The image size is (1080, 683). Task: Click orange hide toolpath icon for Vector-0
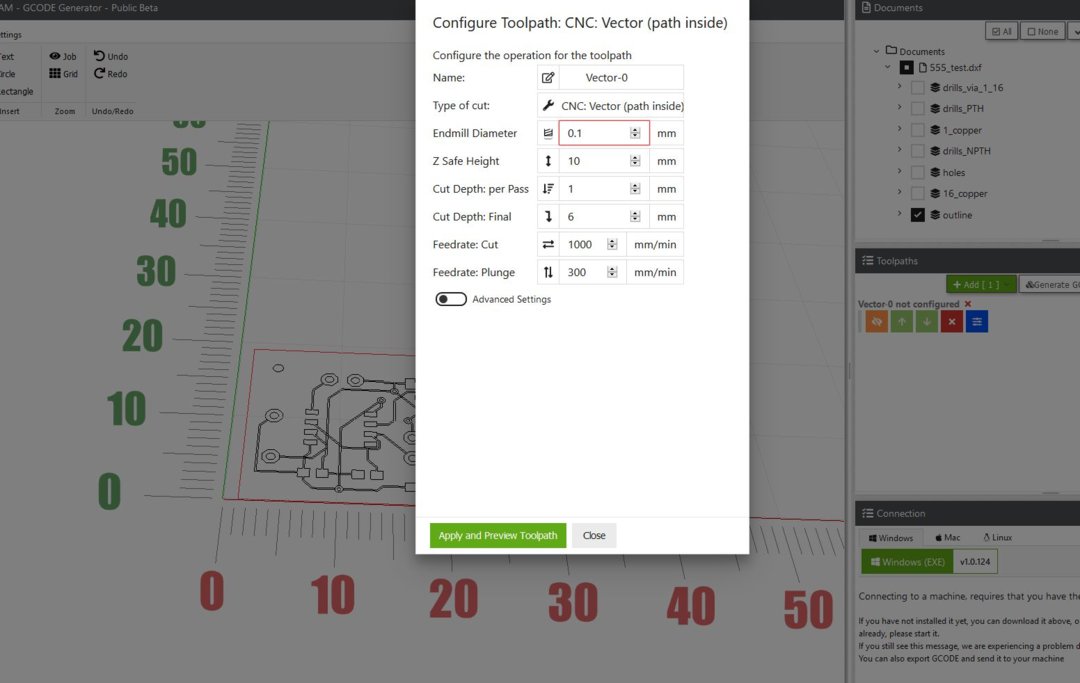(x=877, y=321)
